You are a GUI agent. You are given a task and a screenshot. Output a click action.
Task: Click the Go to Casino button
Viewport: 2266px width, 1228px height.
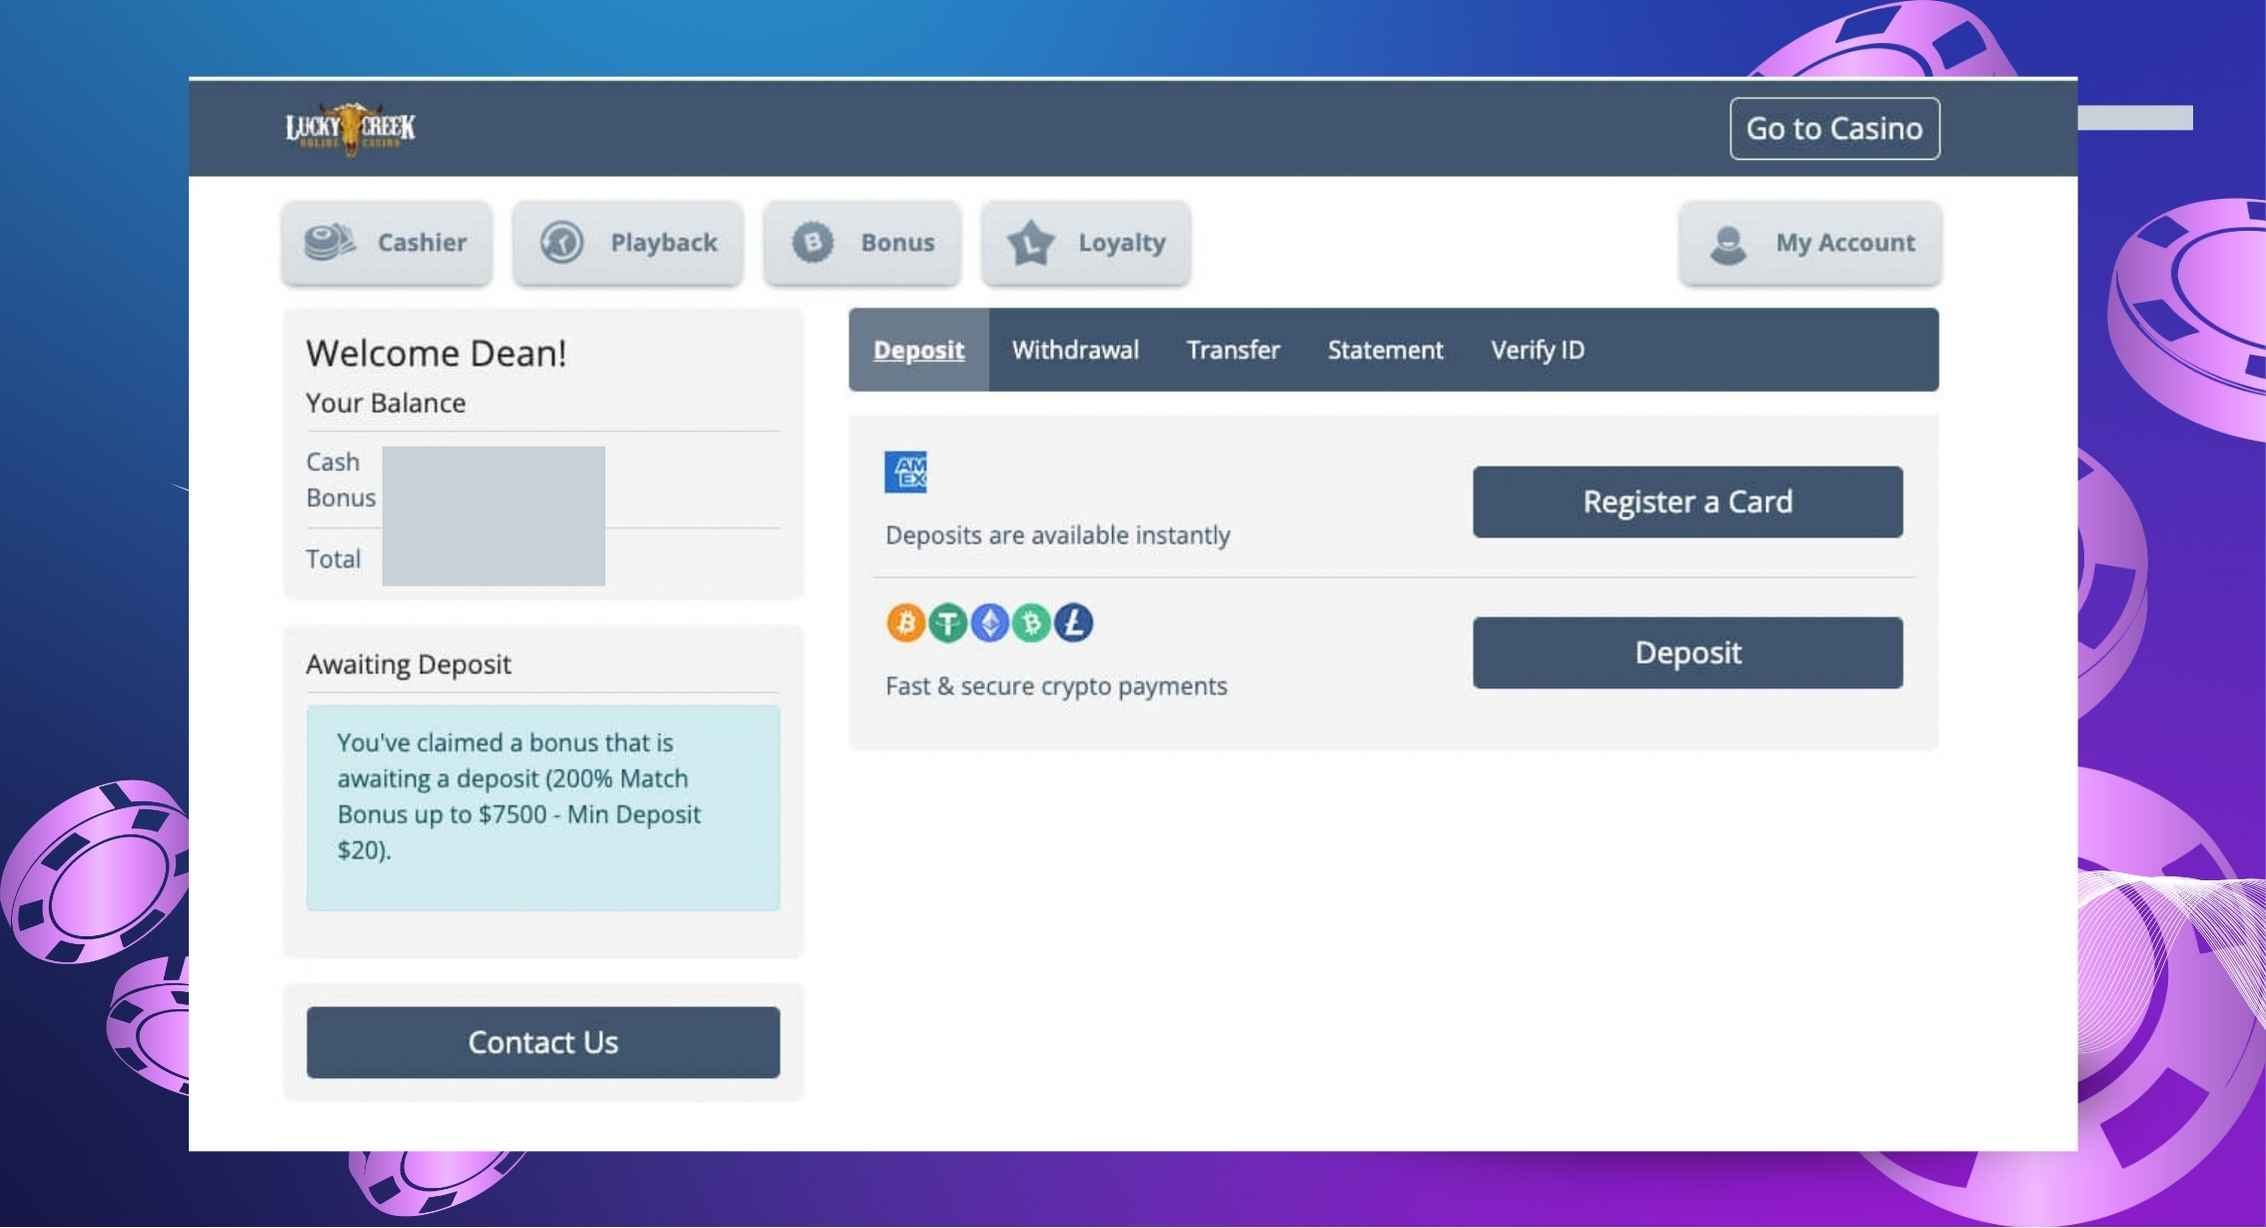[1835, 129]
